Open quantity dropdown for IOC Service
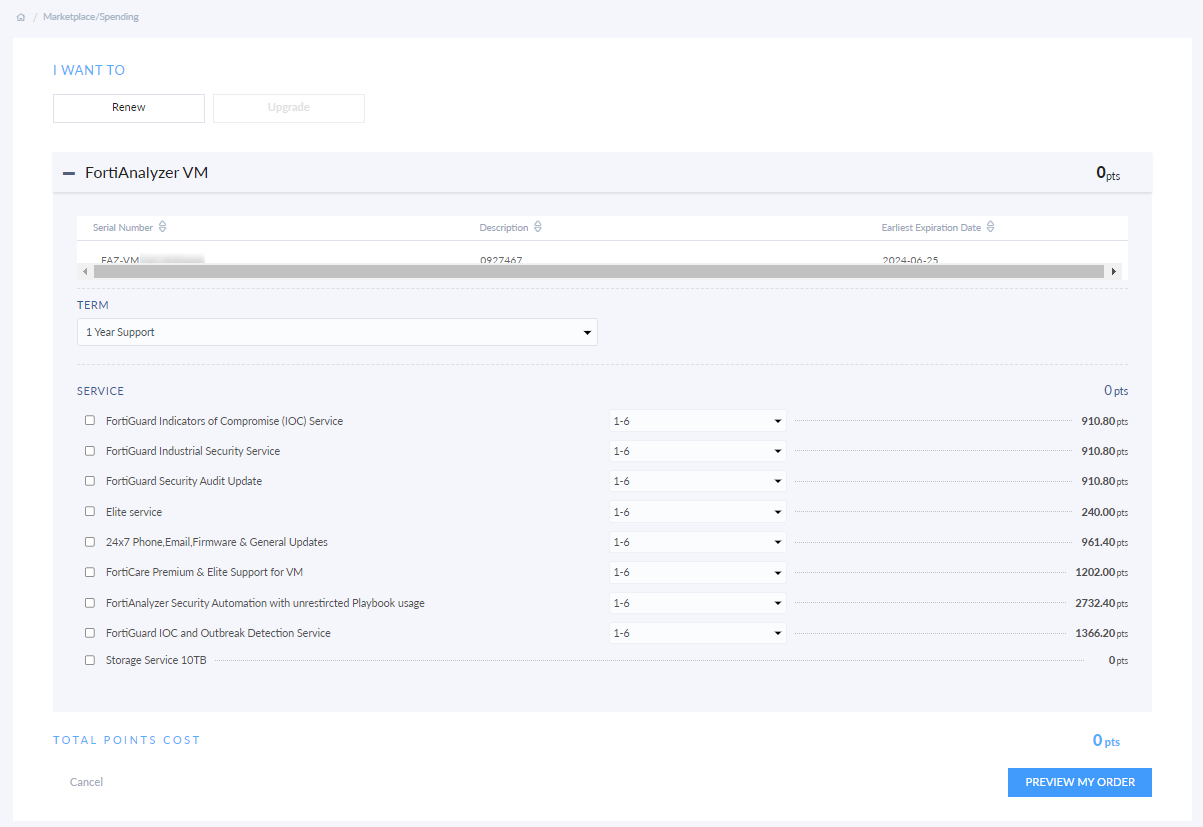This screenshot has height=827, width=1203. click(697, 421)
